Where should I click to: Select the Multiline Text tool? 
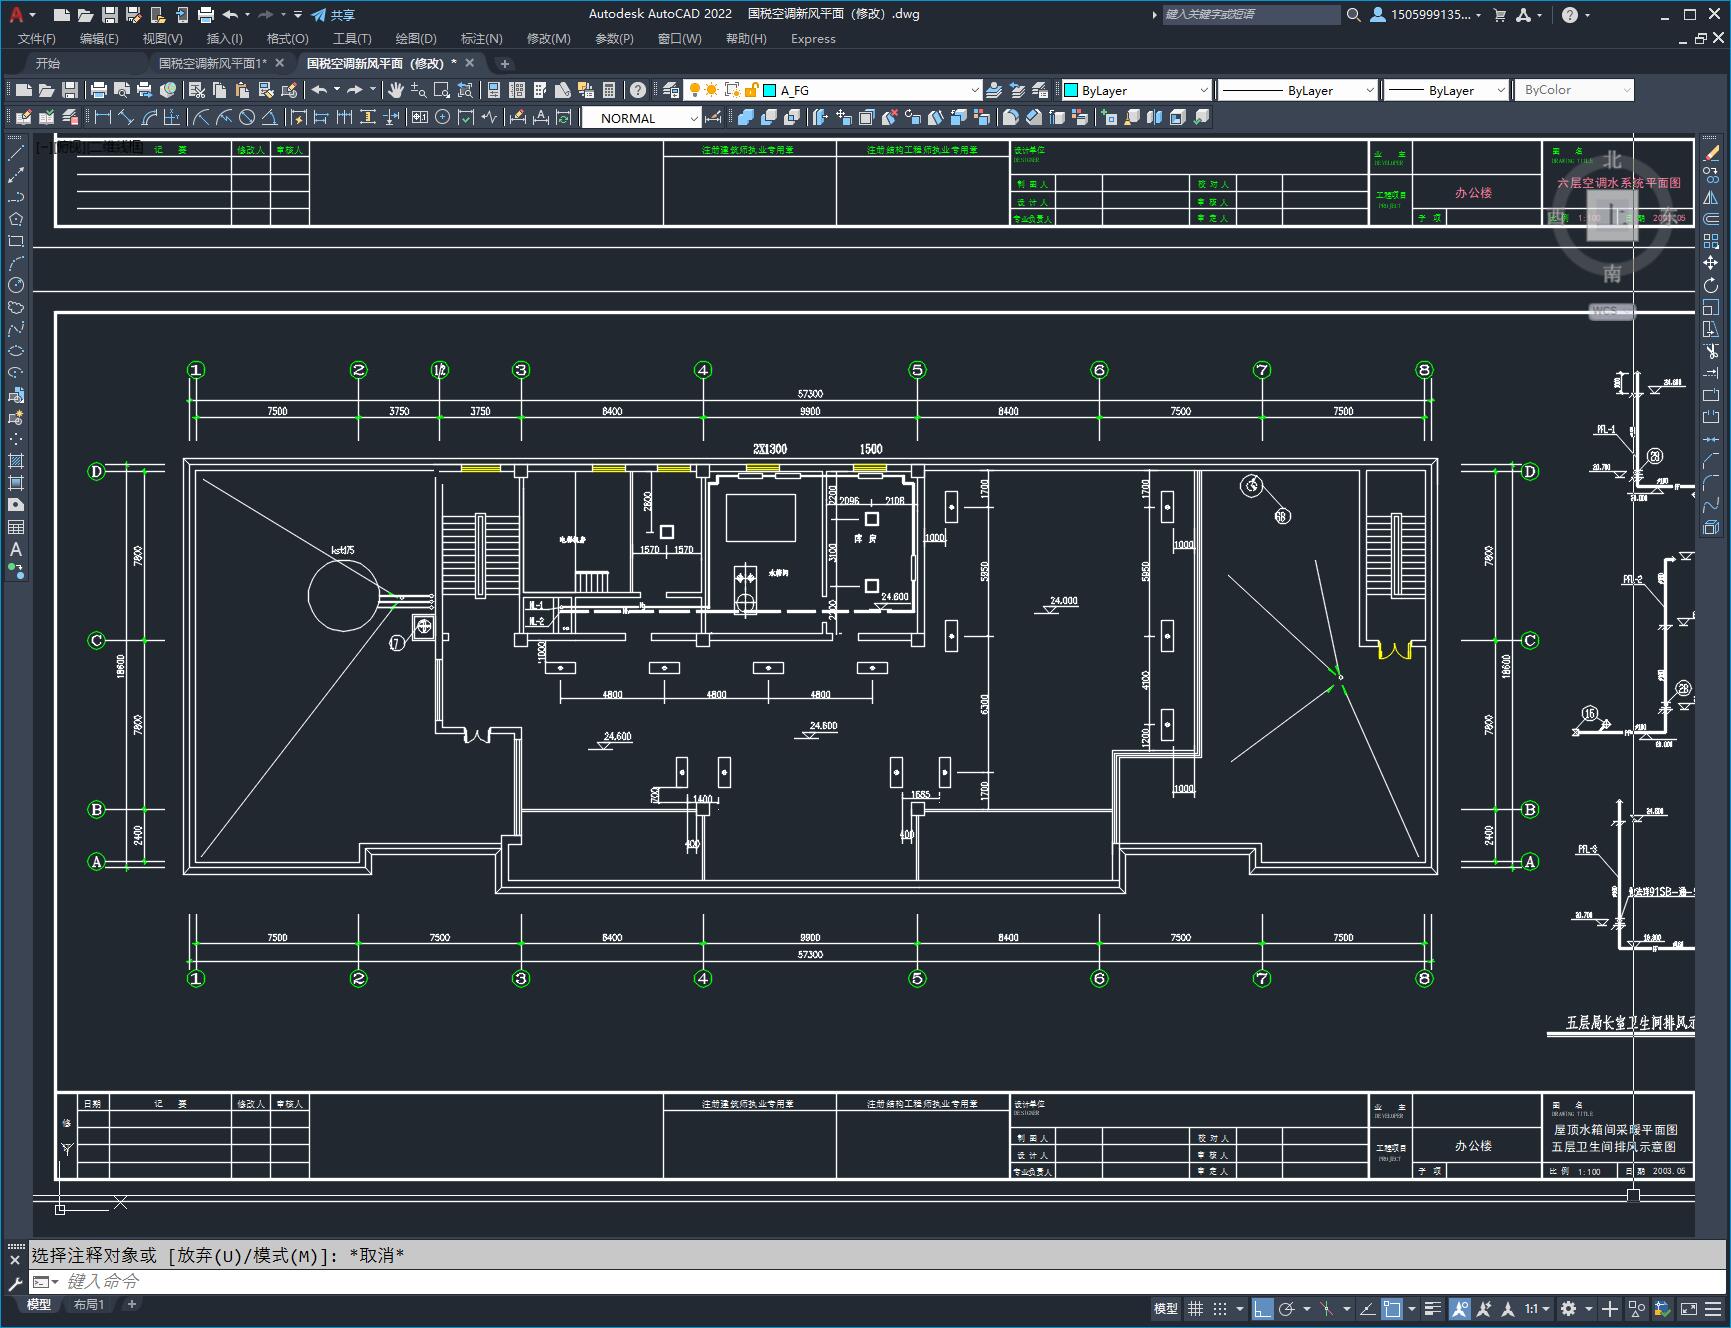coord(16,549)
